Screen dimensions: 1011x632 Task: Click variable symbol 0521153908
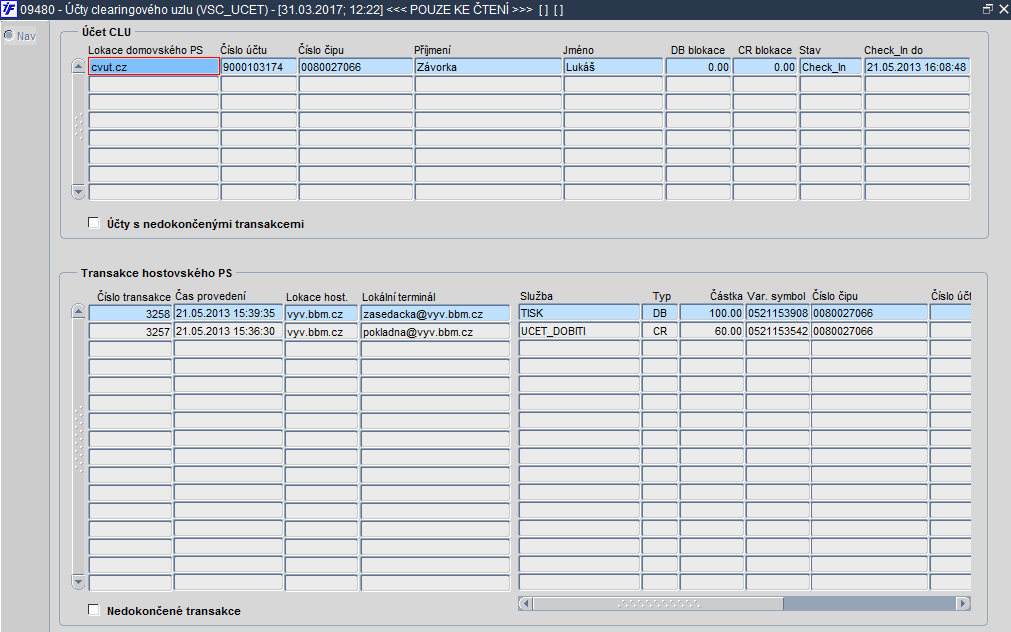pyautogui.click(x=778, y=313)
